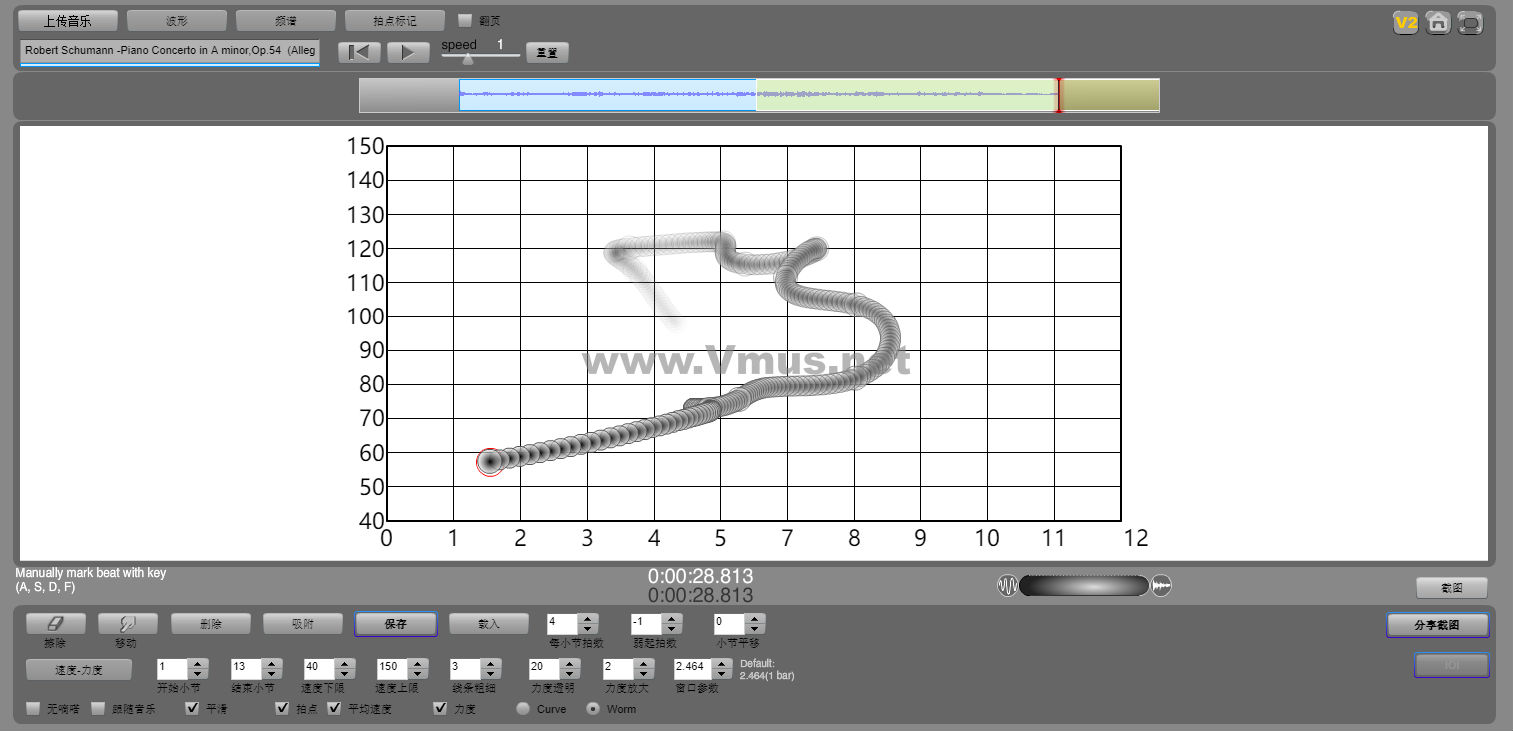Image resolution: width=1513 pixels, height=731 pixels.
Task: Increase the 结束小节 end bar stepper
Action: pos(271,663)
